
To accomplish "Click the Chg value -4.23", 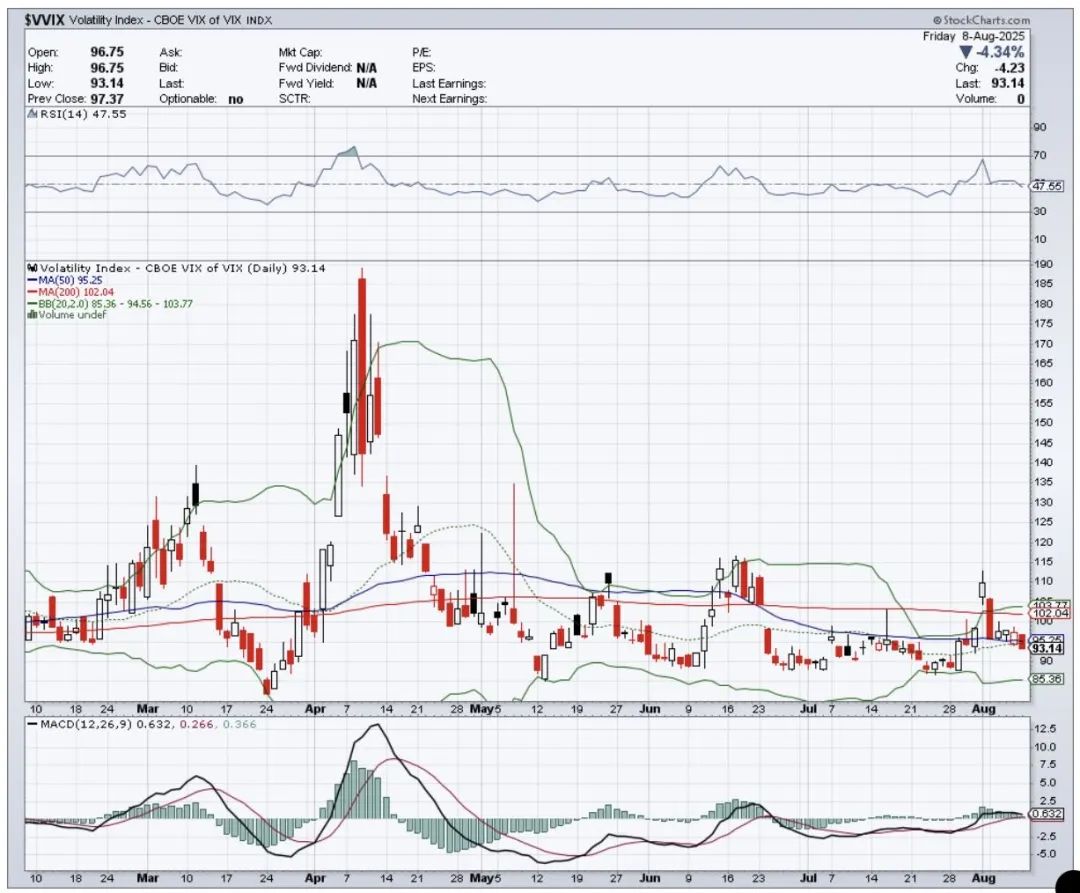I will 1009,67.
